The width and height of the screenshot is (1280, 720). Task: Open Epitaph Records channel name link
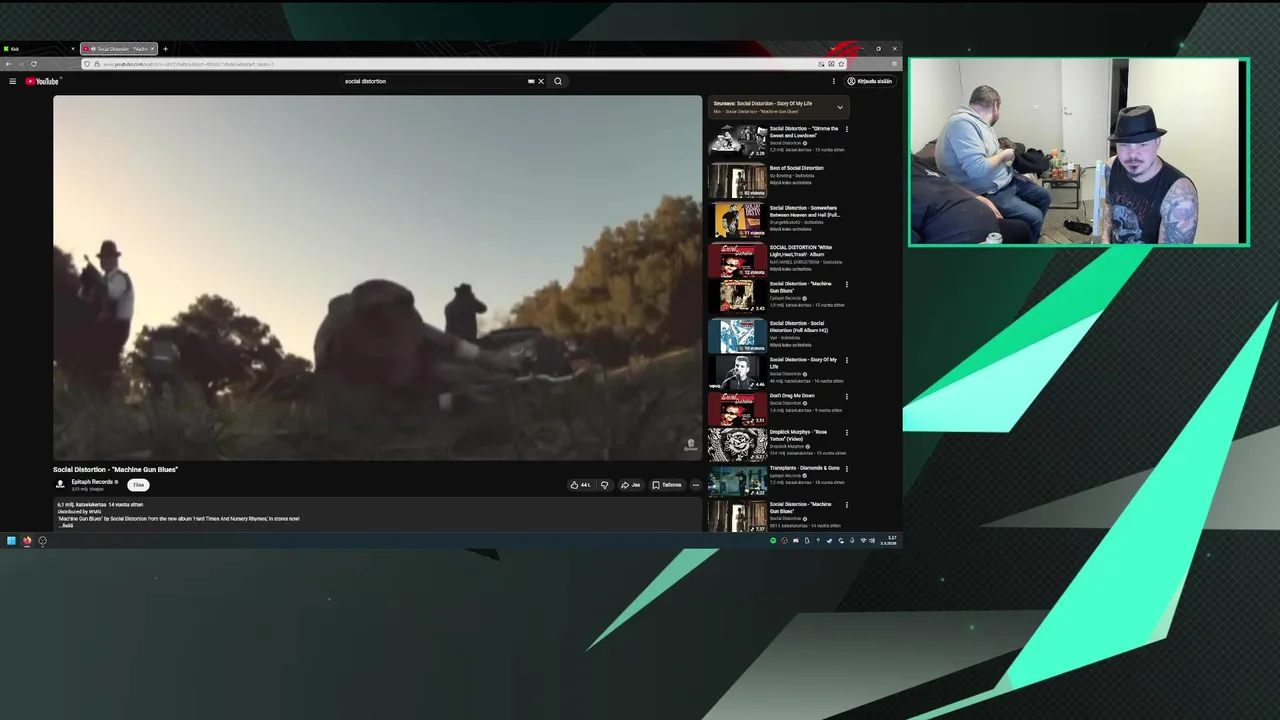pos(92,482)
